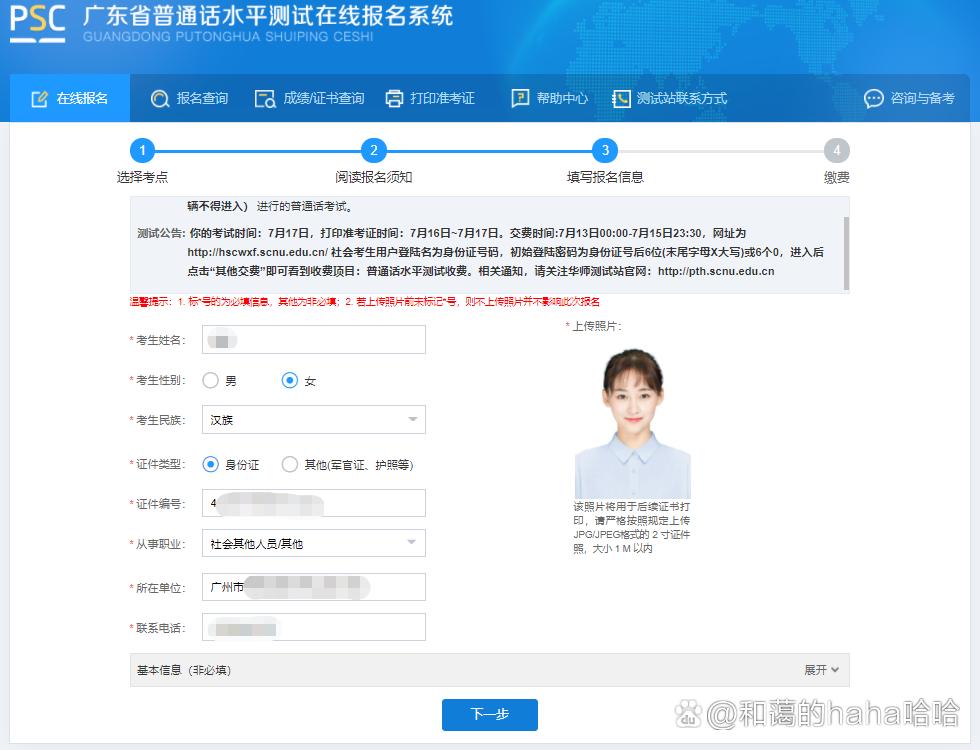Click the 测试站联系方式 icon
Screen dimensions: 980x750
(x=621, y=98)
